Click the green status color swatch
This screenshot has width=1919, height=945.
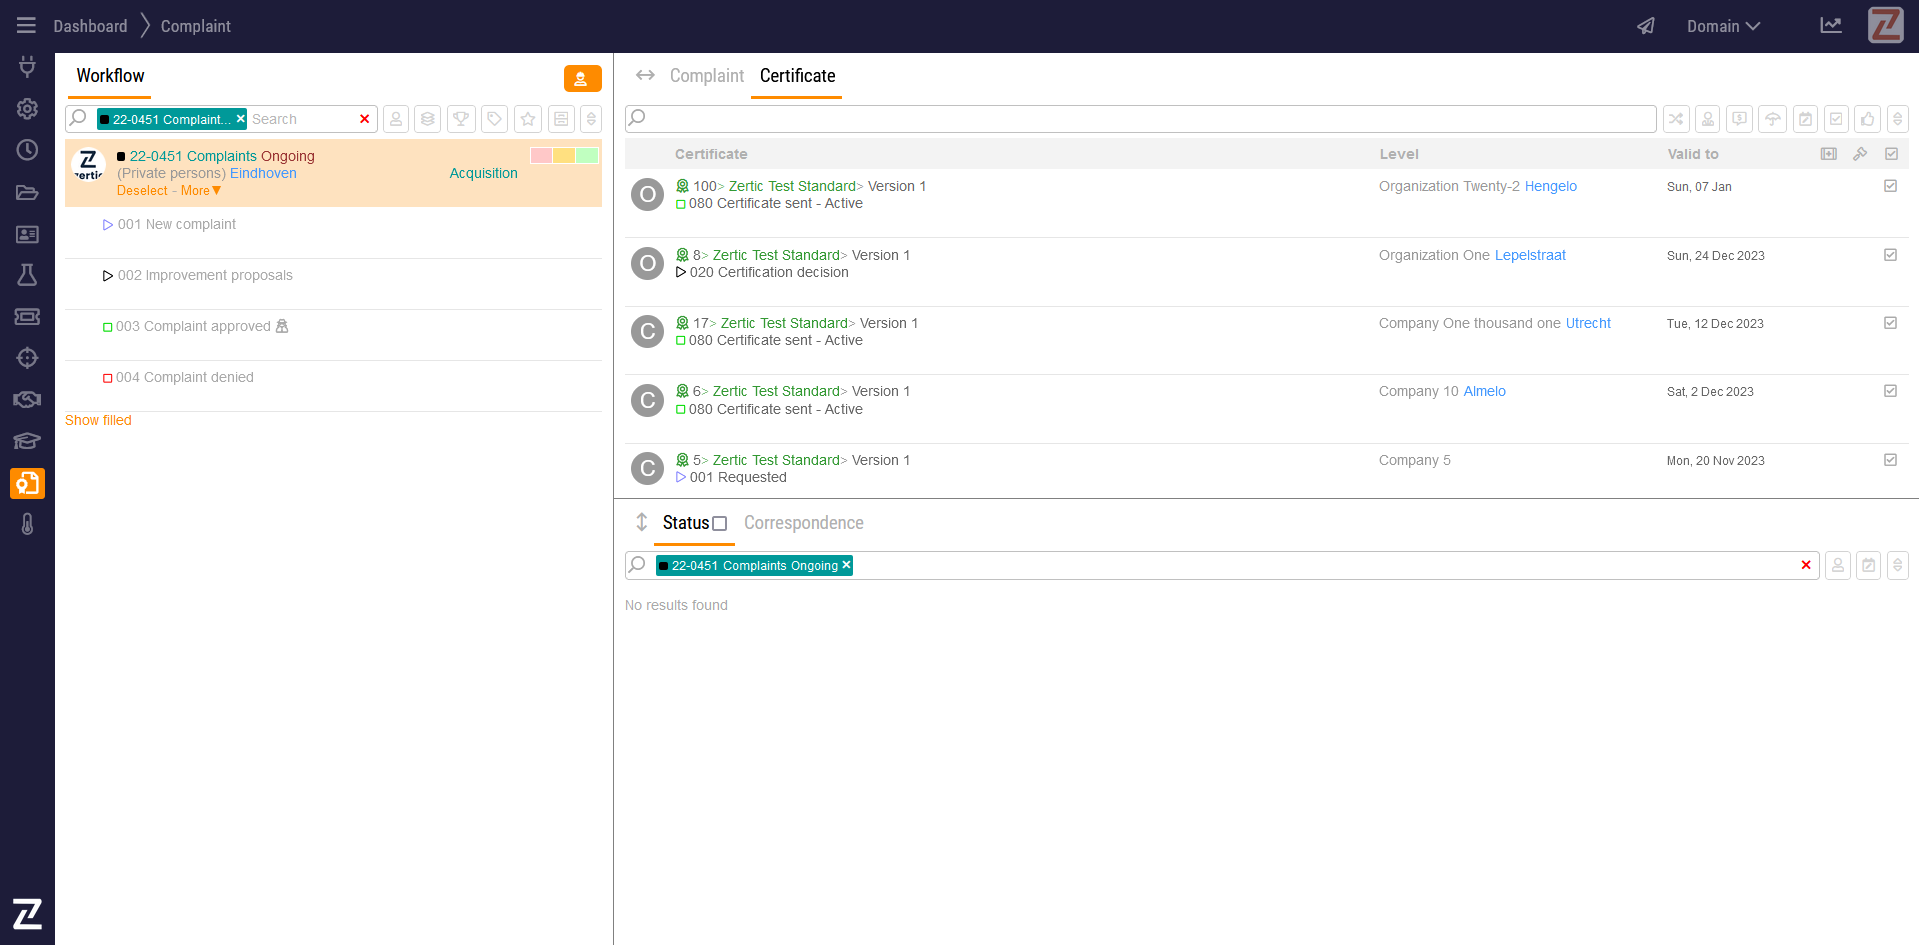[x=587, y=155]
